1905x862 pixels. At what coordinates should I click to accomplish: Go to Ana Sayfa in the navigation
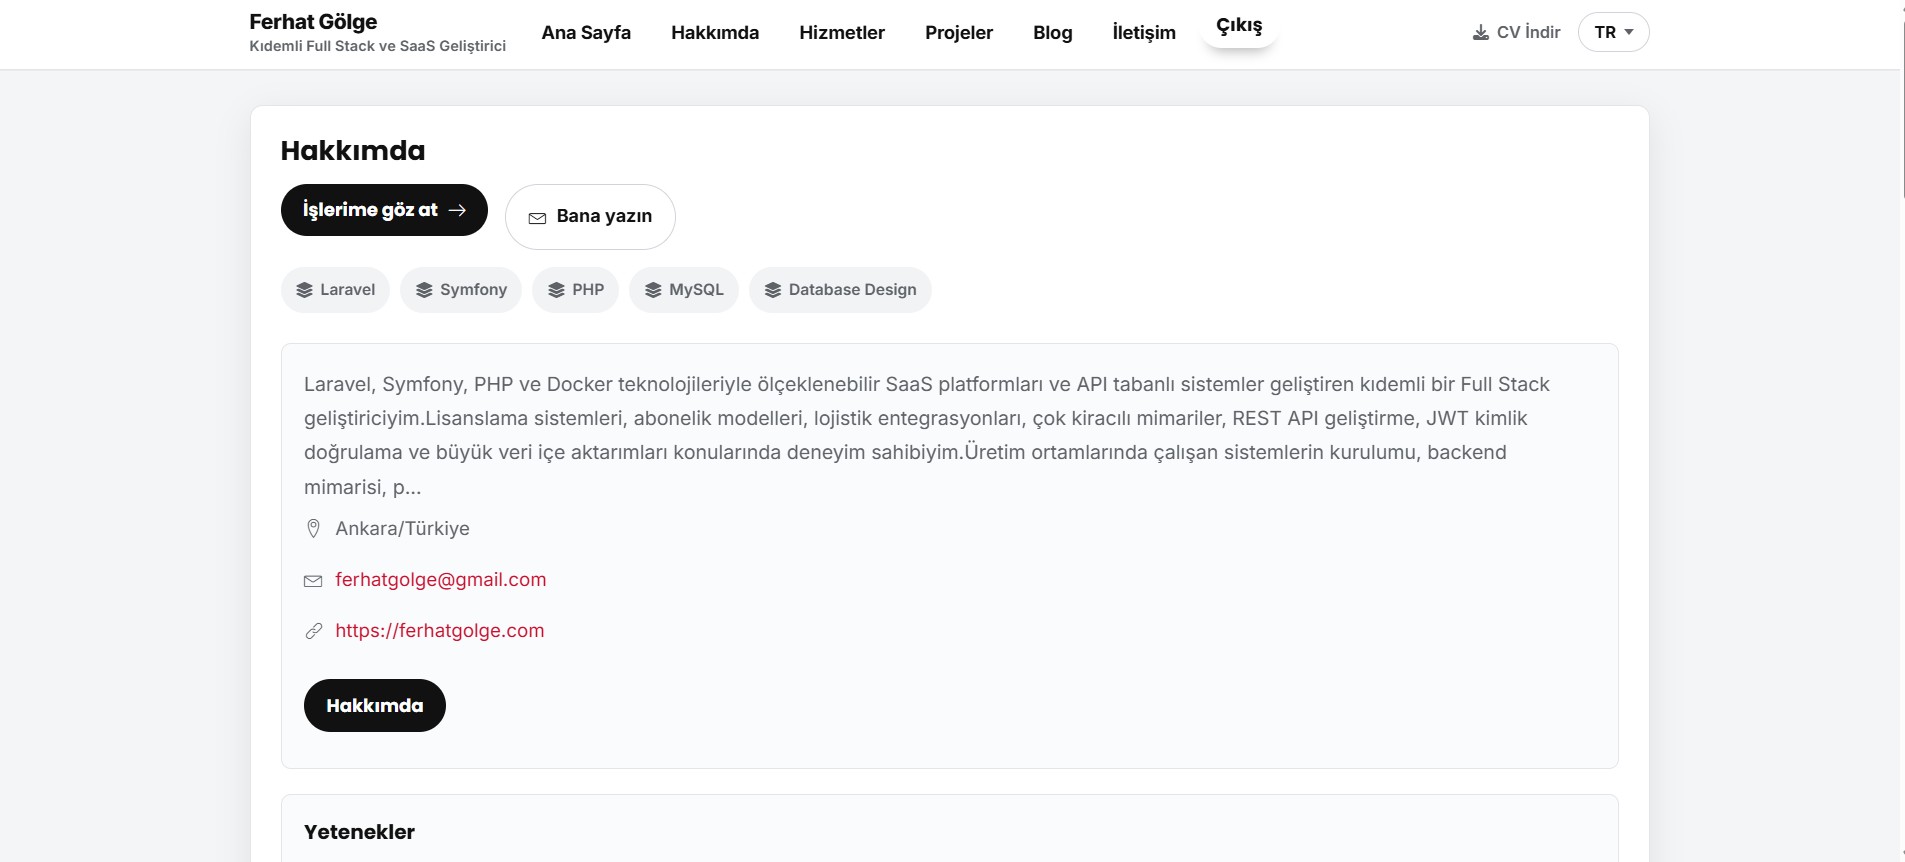(586, 32)
